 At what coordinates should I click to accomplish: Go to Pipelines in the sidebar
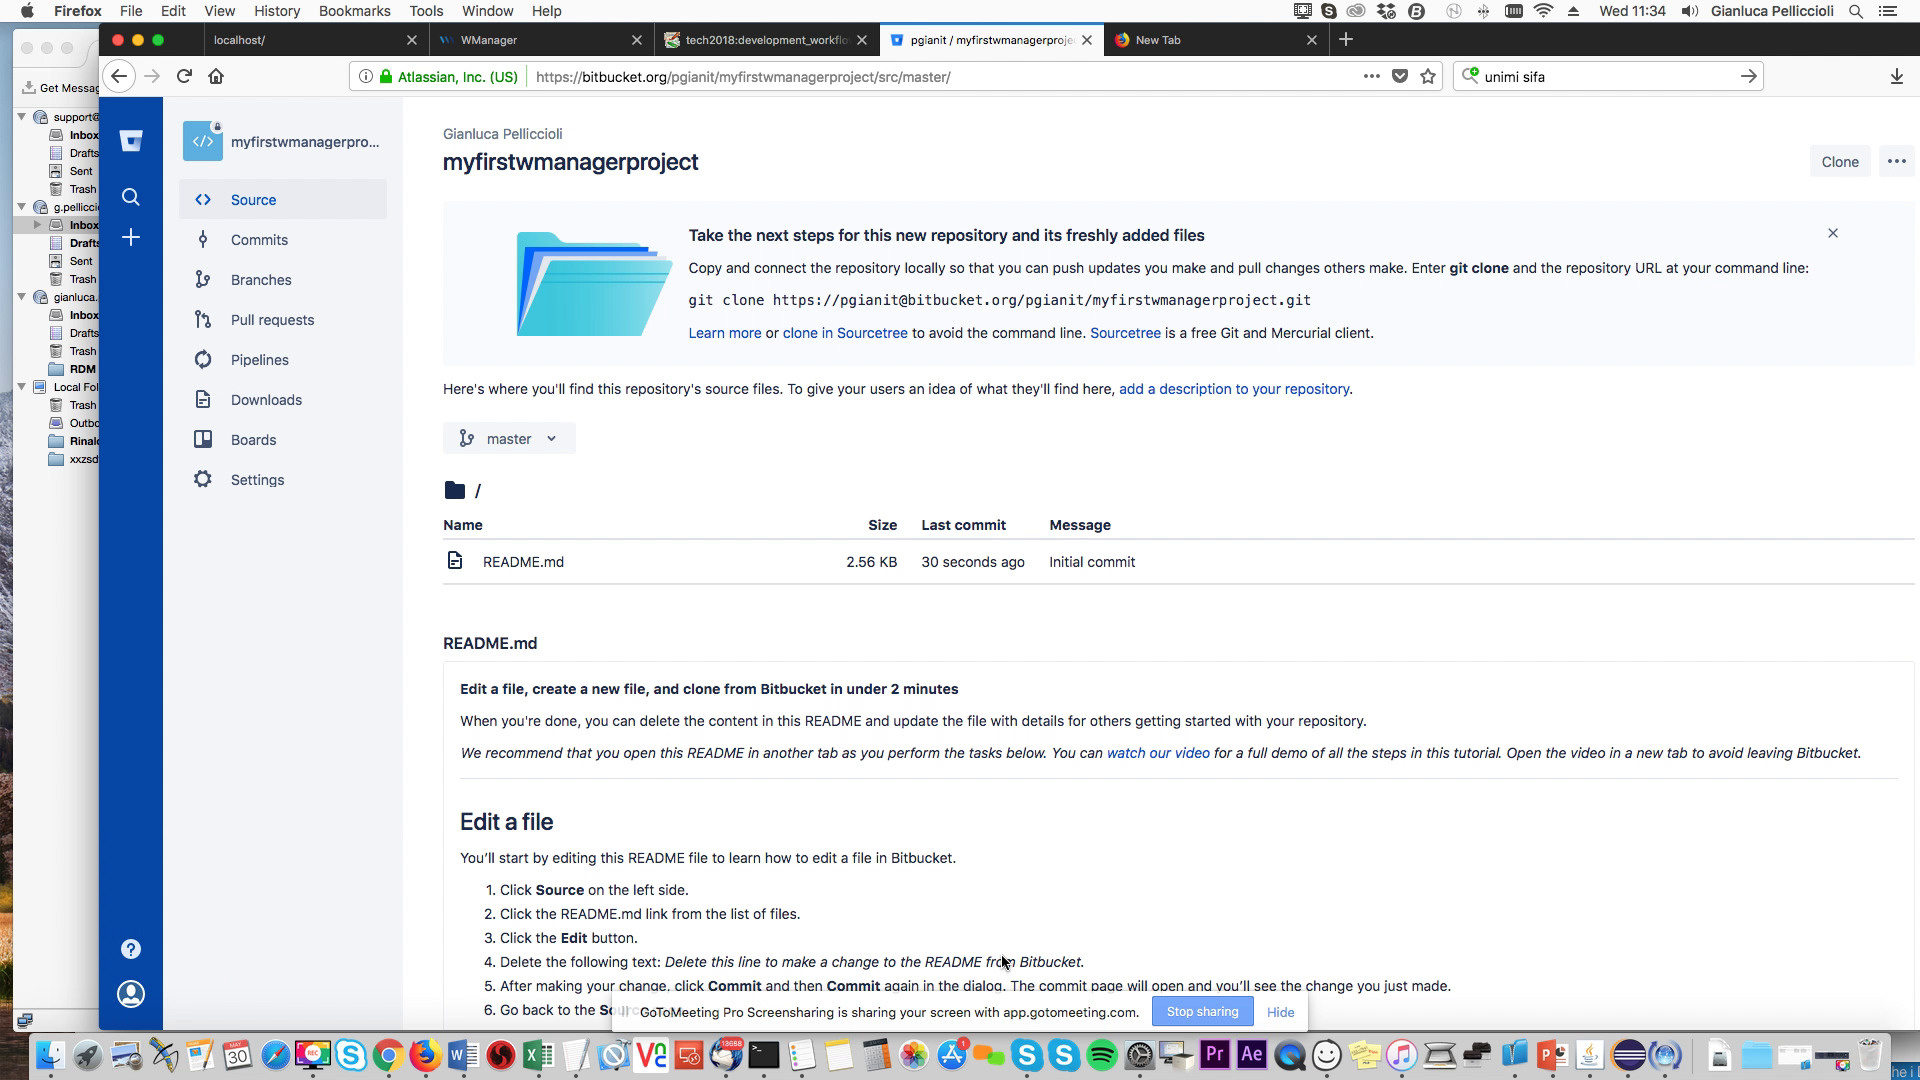tap(259, 360)
